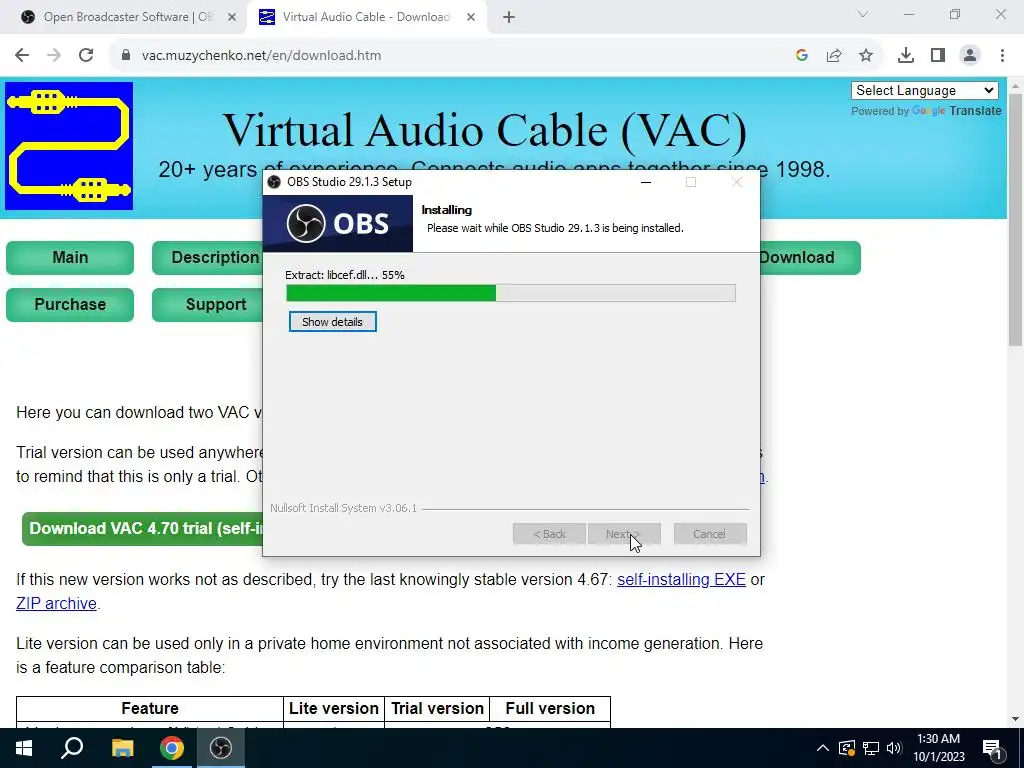
Task: Click the site padlock icon
Action: click(126, 56)
